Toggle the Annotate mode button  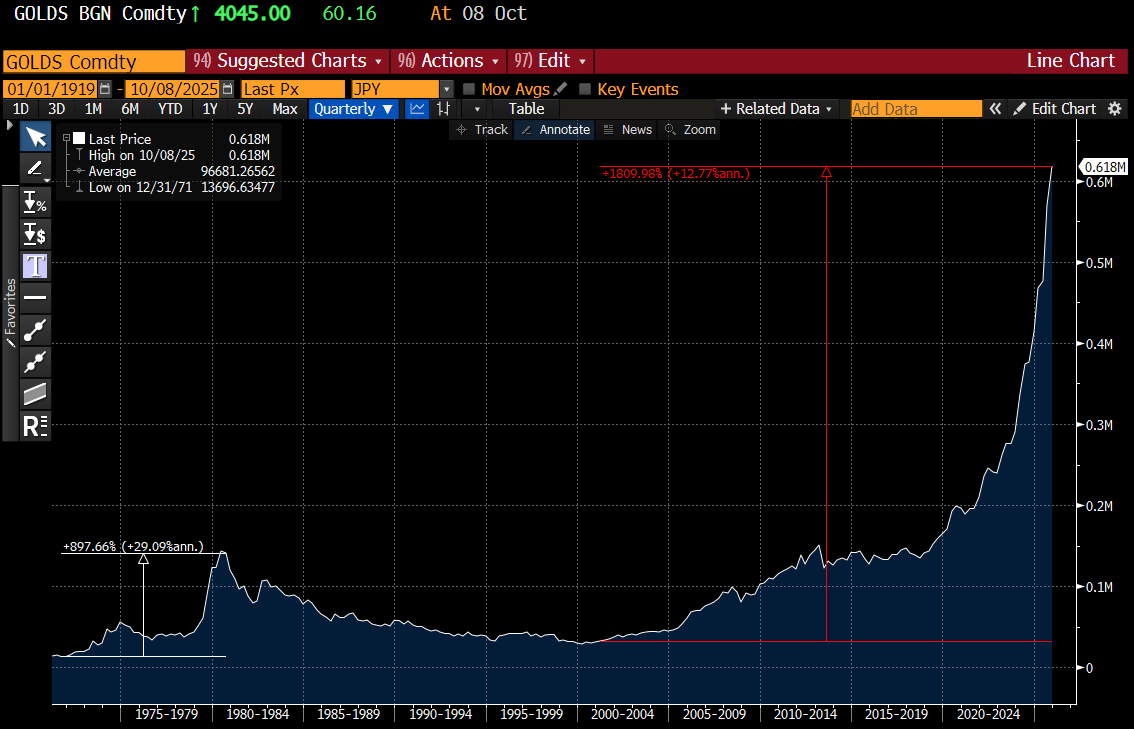[555, 129]
